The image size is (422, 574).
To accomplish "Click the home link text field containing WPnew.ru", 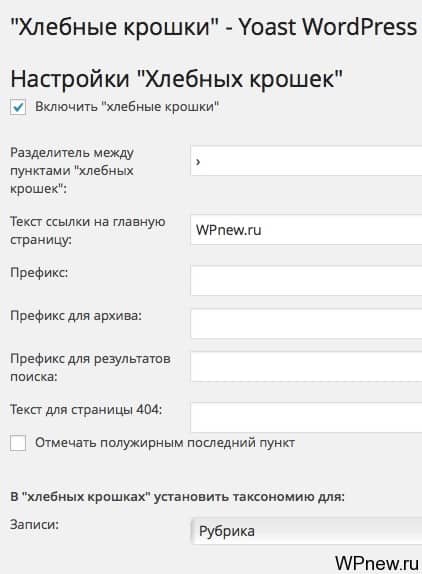I will pos(306,230).
